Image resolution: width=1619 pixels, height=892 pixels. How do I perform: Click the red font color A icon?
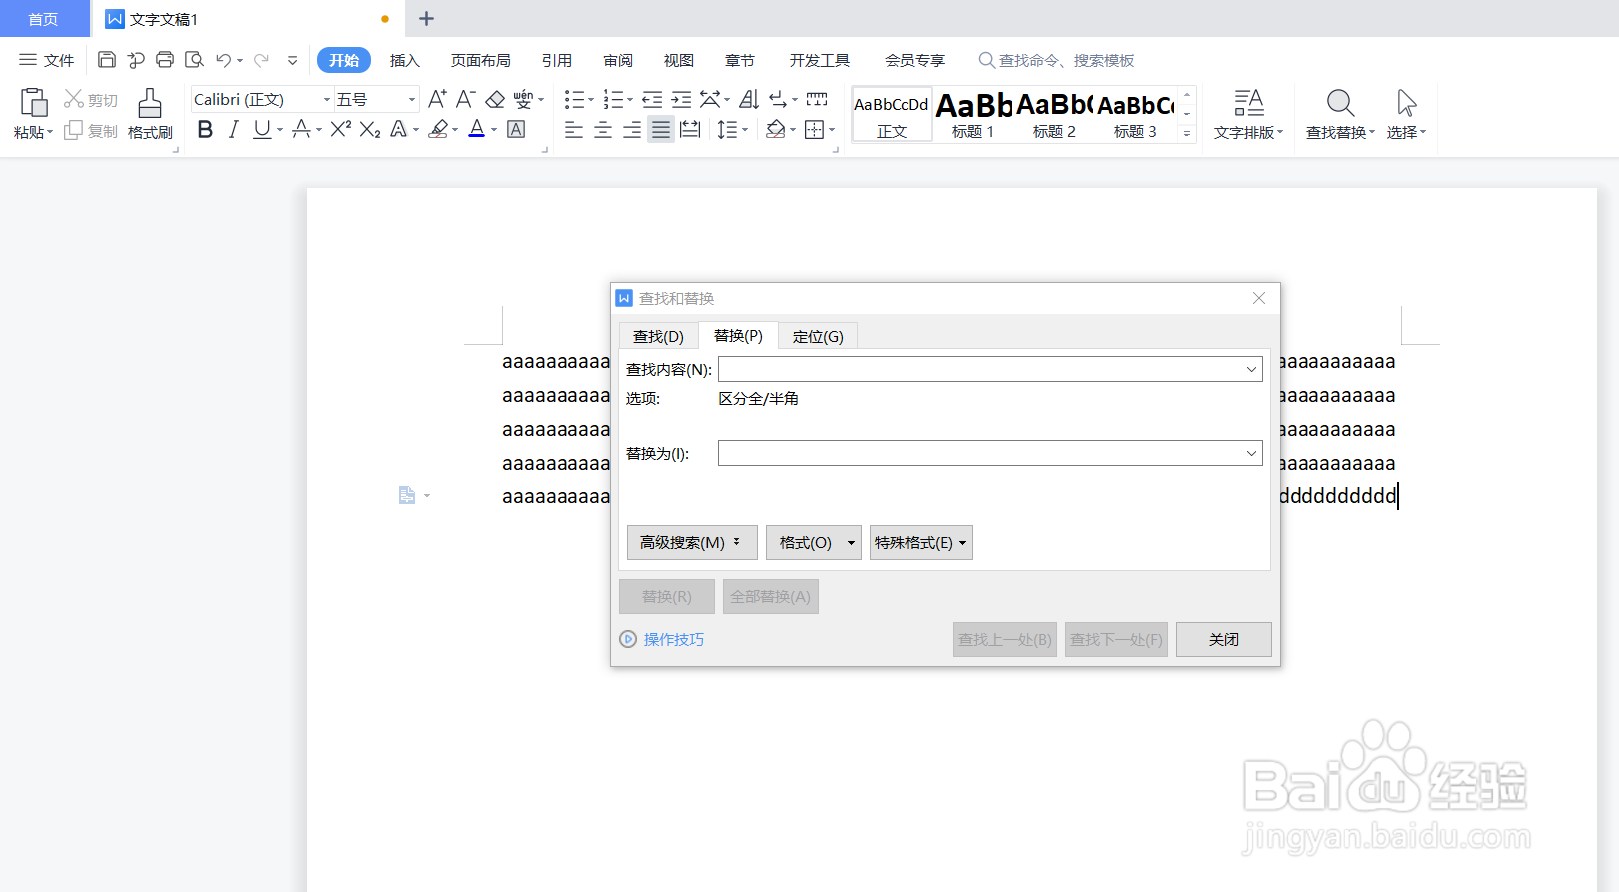pyautogui.click(x=477, y=129)
